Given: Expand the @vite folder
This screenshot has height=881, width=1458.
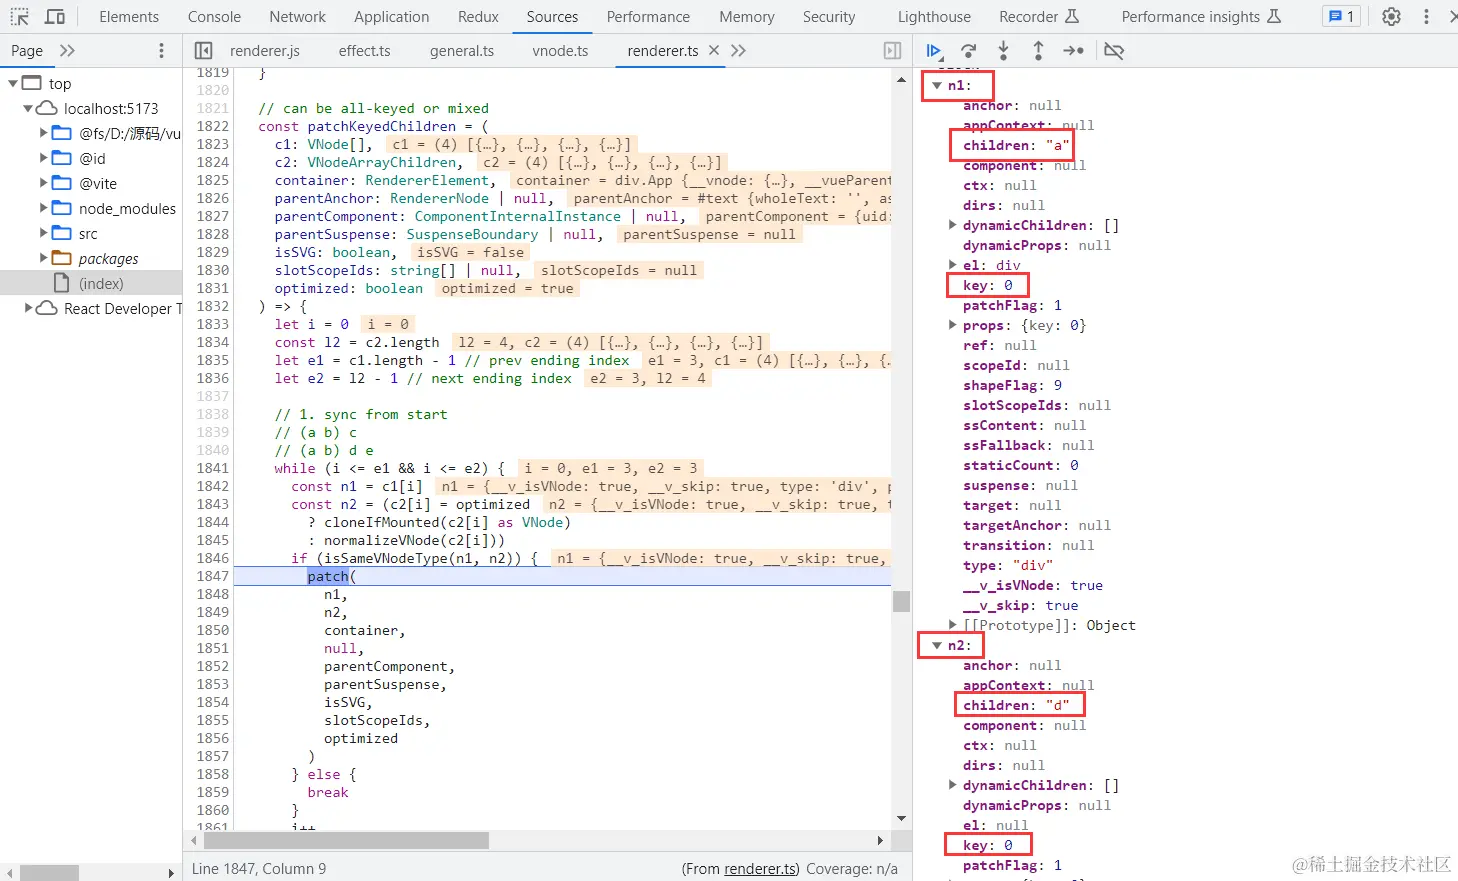Looking at the screenshot, I should 43,184.
